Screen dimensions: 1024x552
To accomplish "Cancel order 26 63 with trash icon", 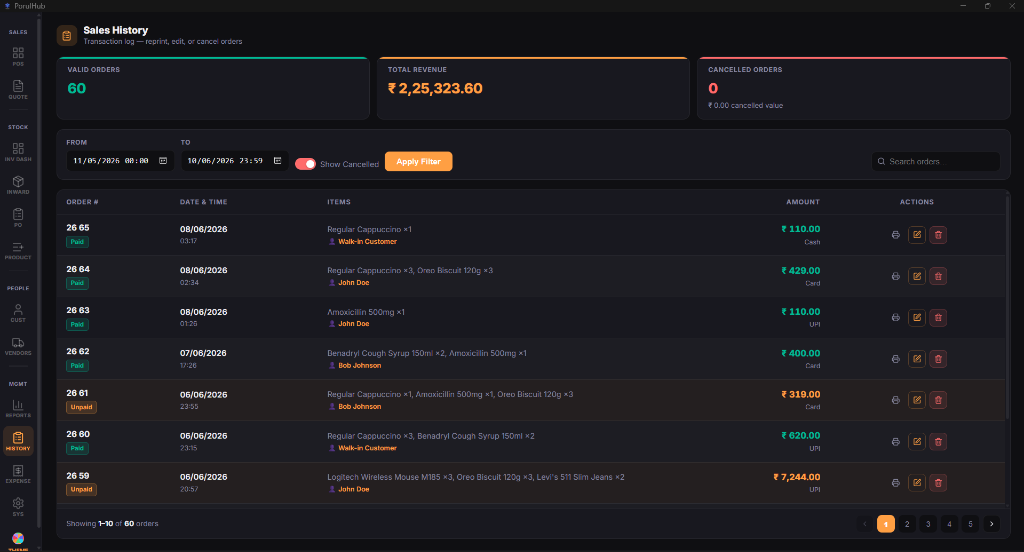I will pos(938,317).
